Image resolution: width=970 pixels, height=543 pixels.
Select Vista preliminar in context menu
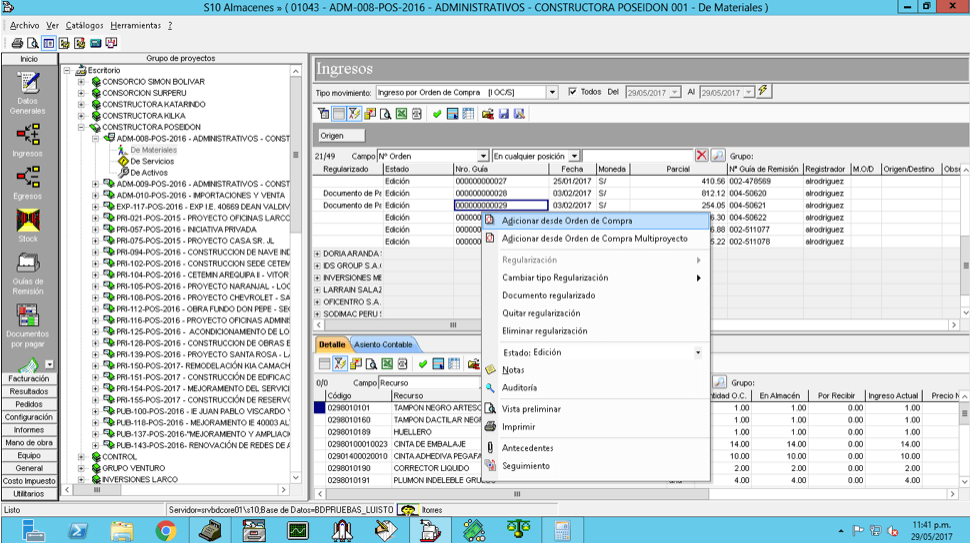531,409
